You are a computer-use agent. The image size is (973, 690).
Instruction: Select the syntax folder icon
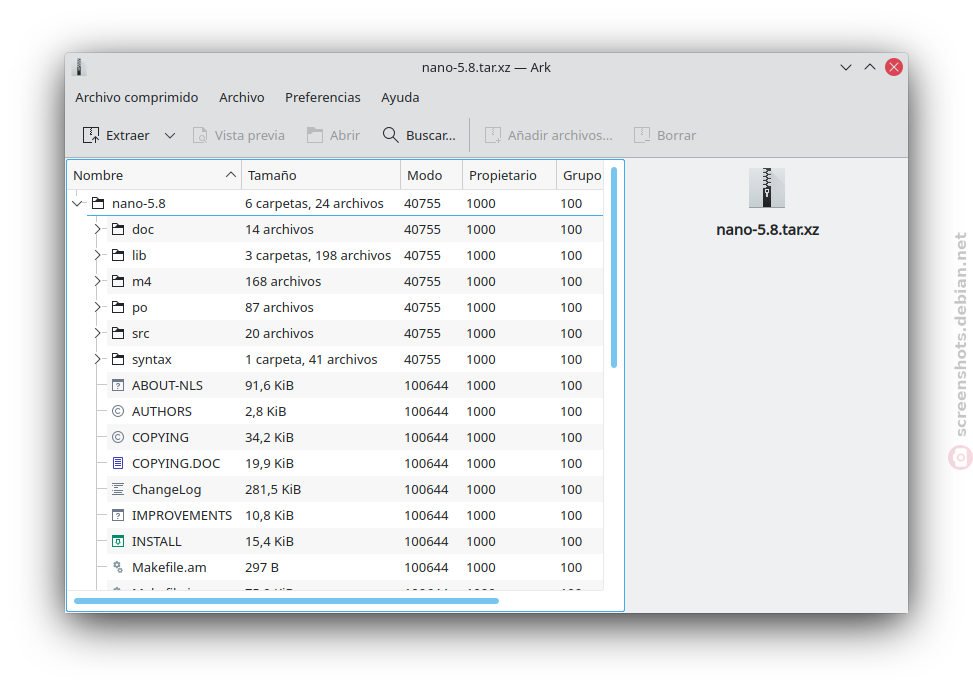coord(118,359)
